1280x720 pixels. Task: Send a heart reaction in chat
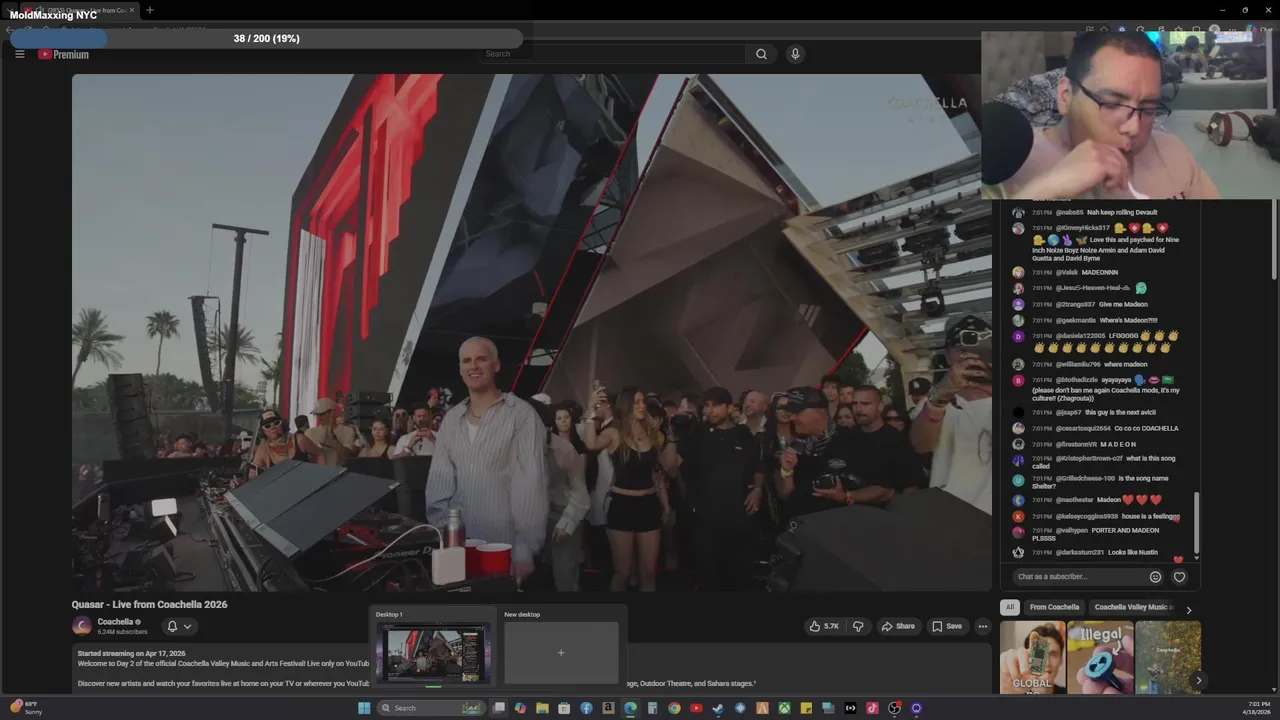coord(1179,577)
